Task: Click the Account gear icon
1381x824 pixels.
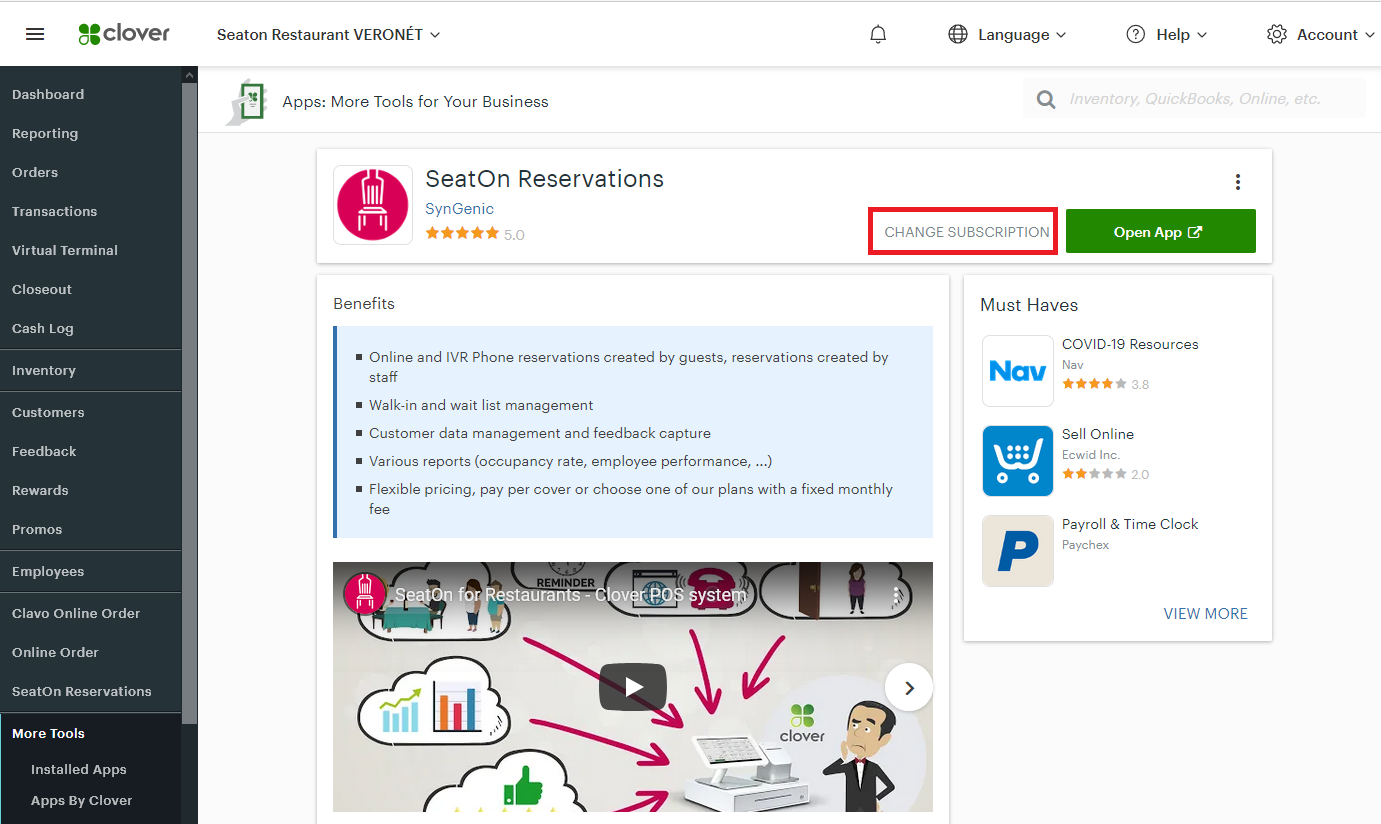Action: pos(1277,34)
